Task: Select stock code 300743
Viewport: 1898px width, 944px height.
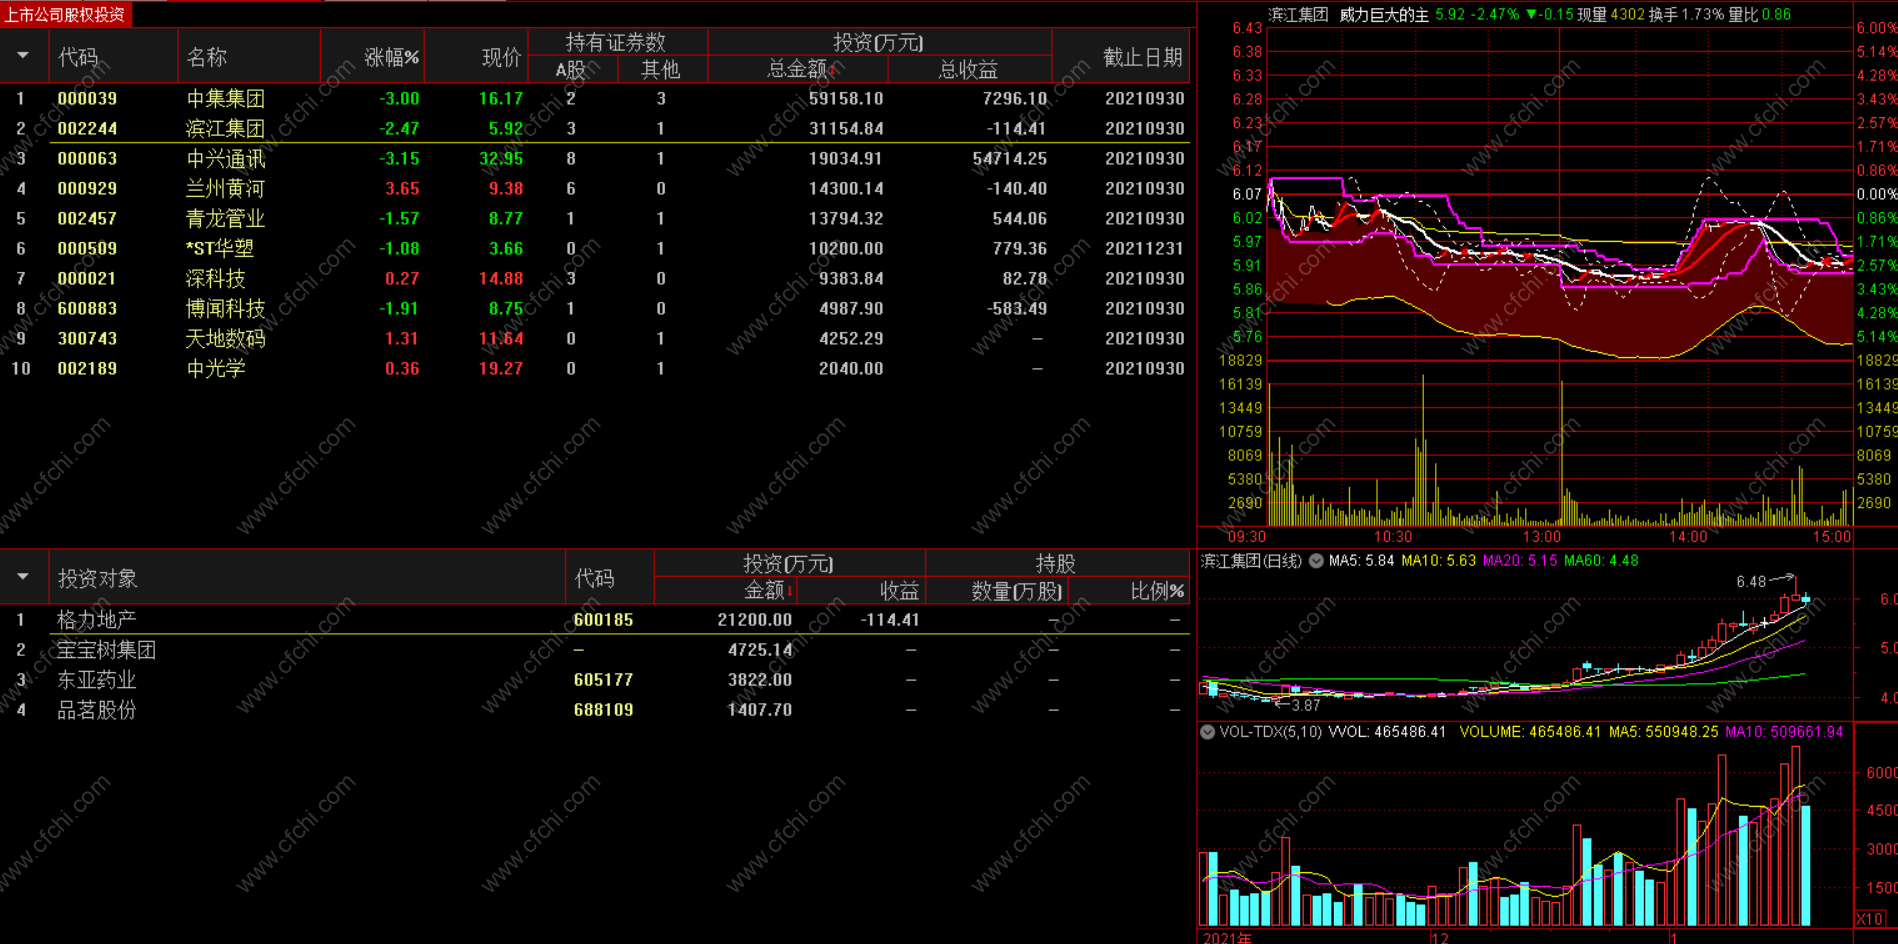Action: coord(87,339)
